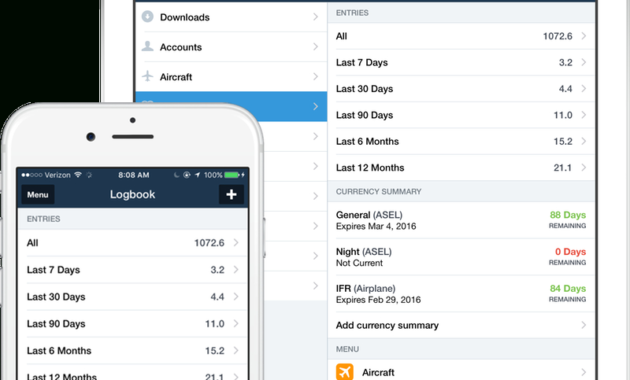This screenshot has width=630, height=380.
Task: Tap the Verizon carrier label on phone
Action: click(57, 175)
